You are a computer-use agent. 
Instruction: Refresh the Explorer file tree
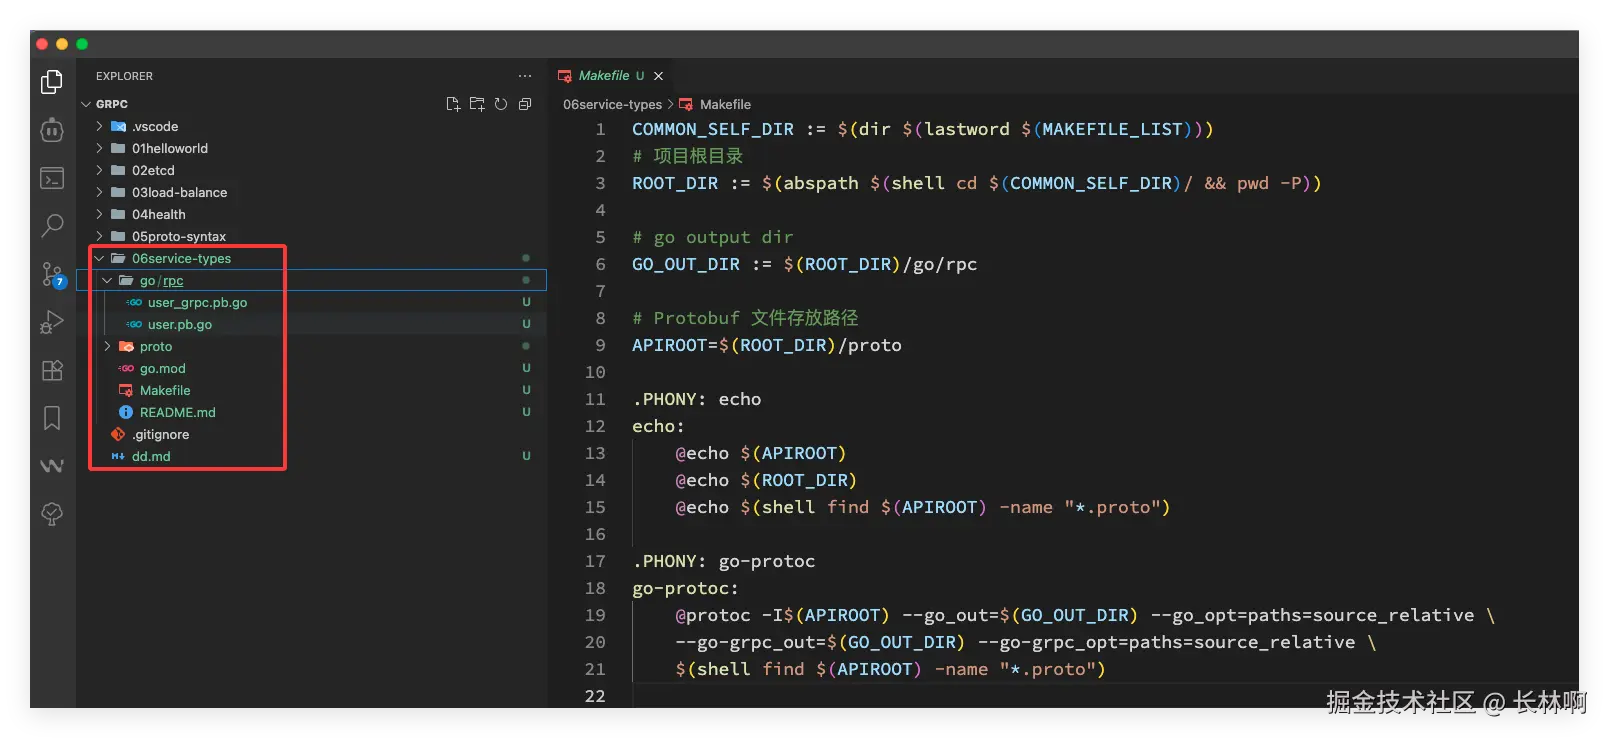(x=501, y=104)
